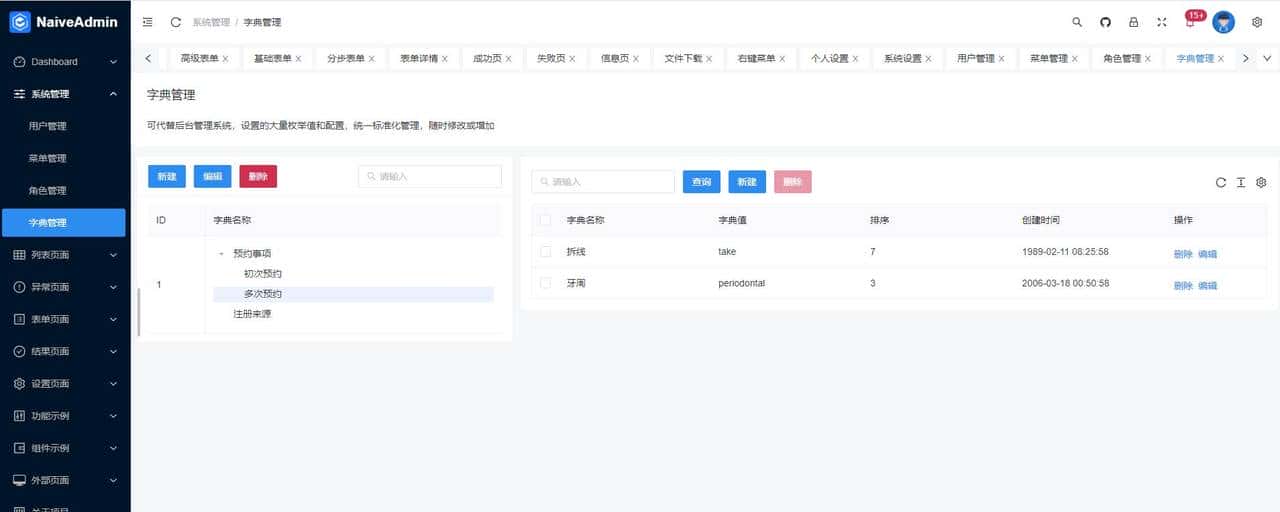Select all rows with header checkbox

click(x=545, y=219)
